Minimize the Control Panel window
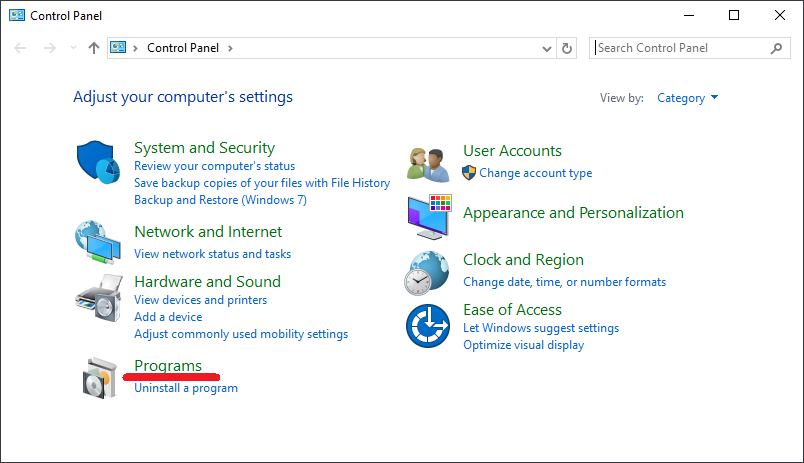 [x=689, y=15]
